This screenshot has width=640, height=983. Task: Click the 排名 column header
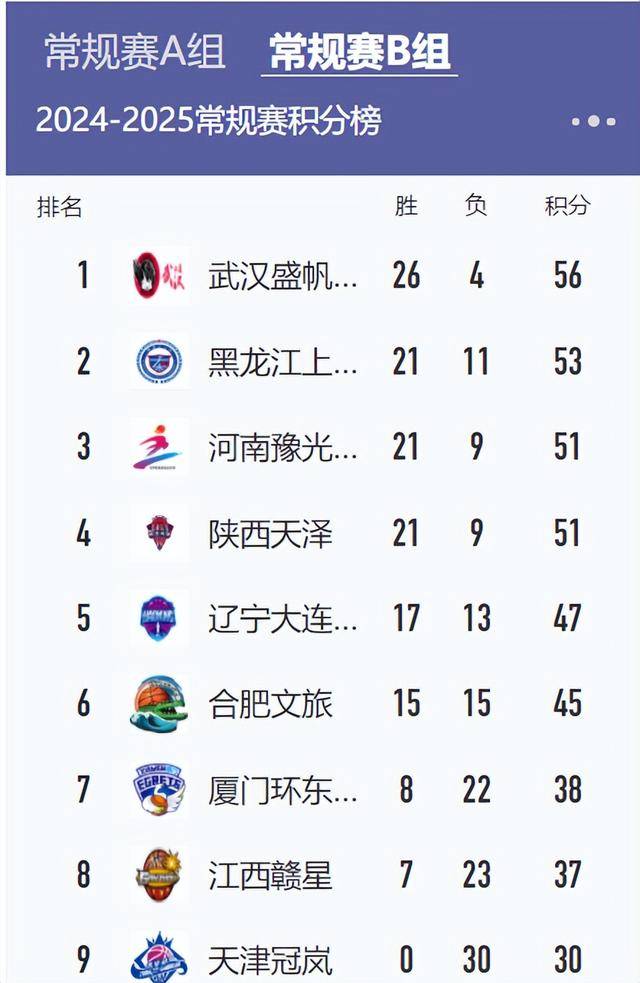(x=55, y=209)
